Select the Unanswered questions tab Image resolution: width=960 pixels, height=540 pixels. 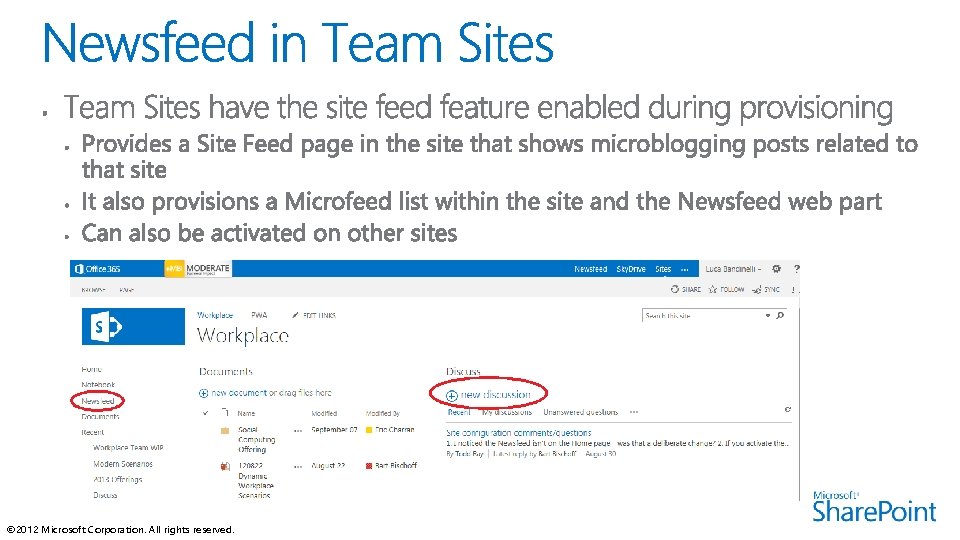pos(580,412)
